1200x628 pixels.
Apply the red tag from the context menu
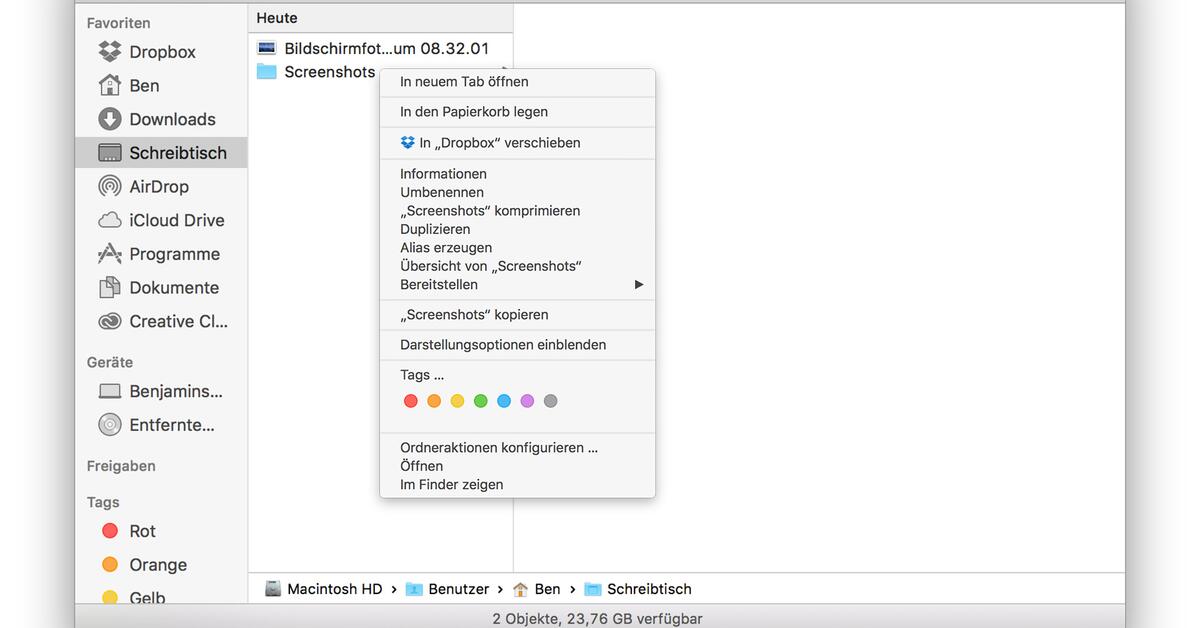(x=410, y=400)
